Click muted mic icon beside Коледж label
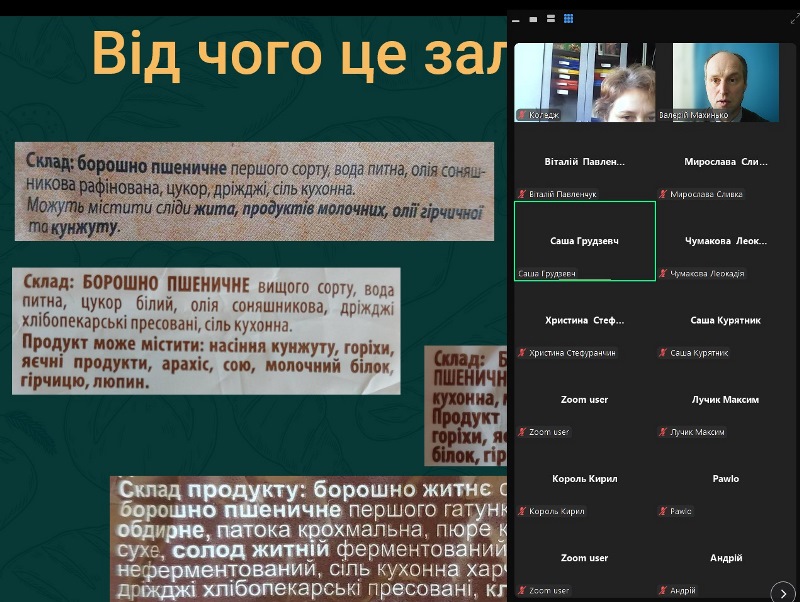 pos(521,115)
